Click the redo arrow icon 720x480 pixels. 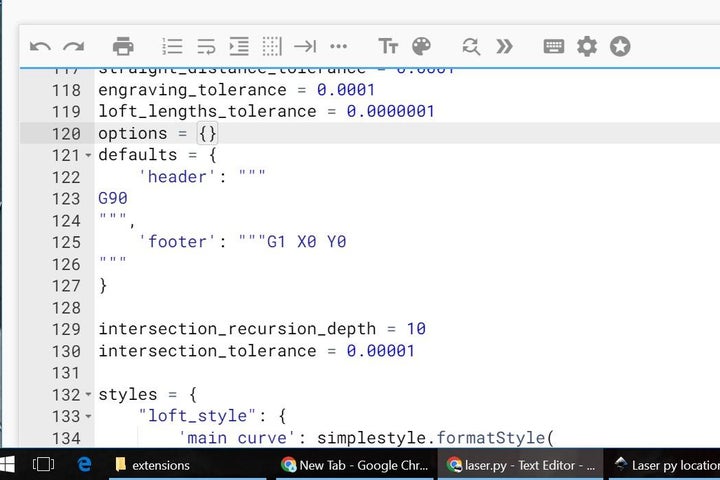click(x=73, y=46)
